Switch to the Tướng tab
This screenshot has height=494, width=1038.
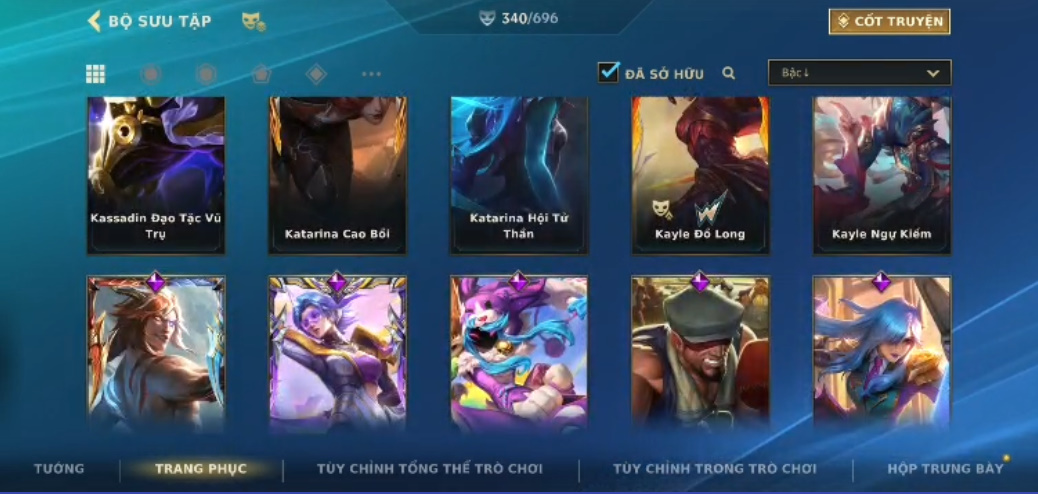[60, 469]
